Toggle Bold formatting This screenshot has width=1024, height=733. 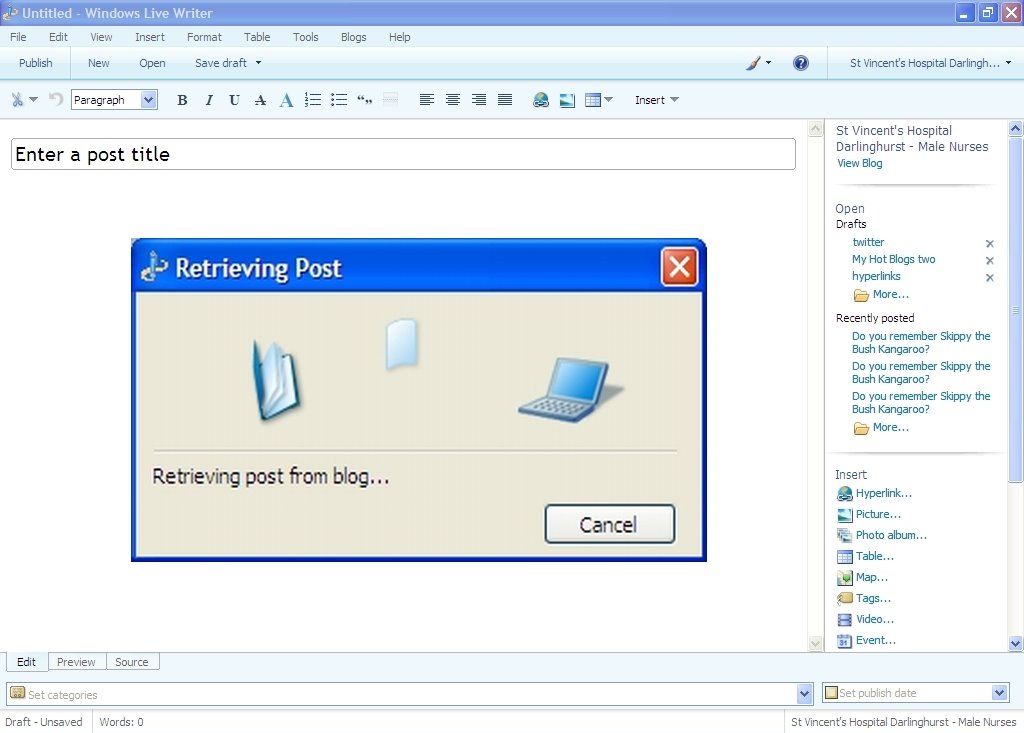click(x=182, y=100)
